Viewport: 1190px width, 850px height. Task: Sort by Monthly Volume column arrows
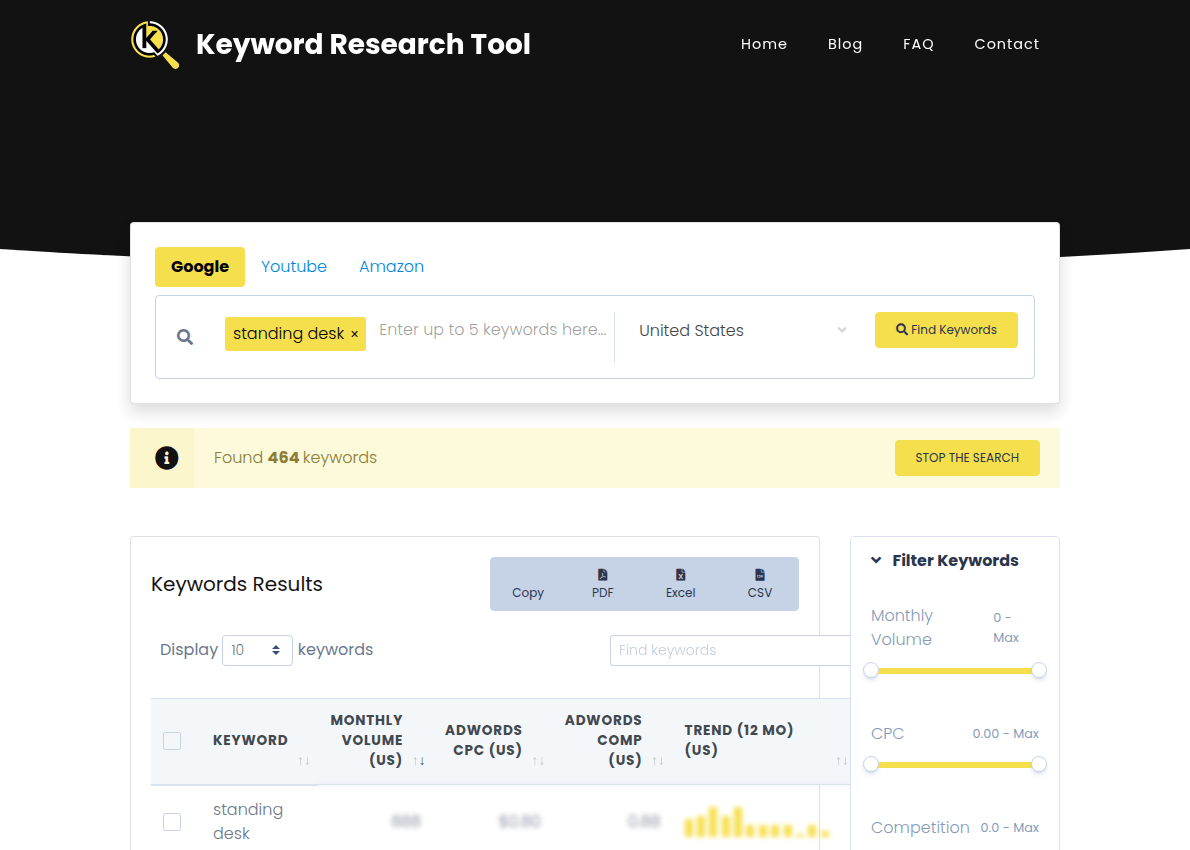[x=419, y=760]
